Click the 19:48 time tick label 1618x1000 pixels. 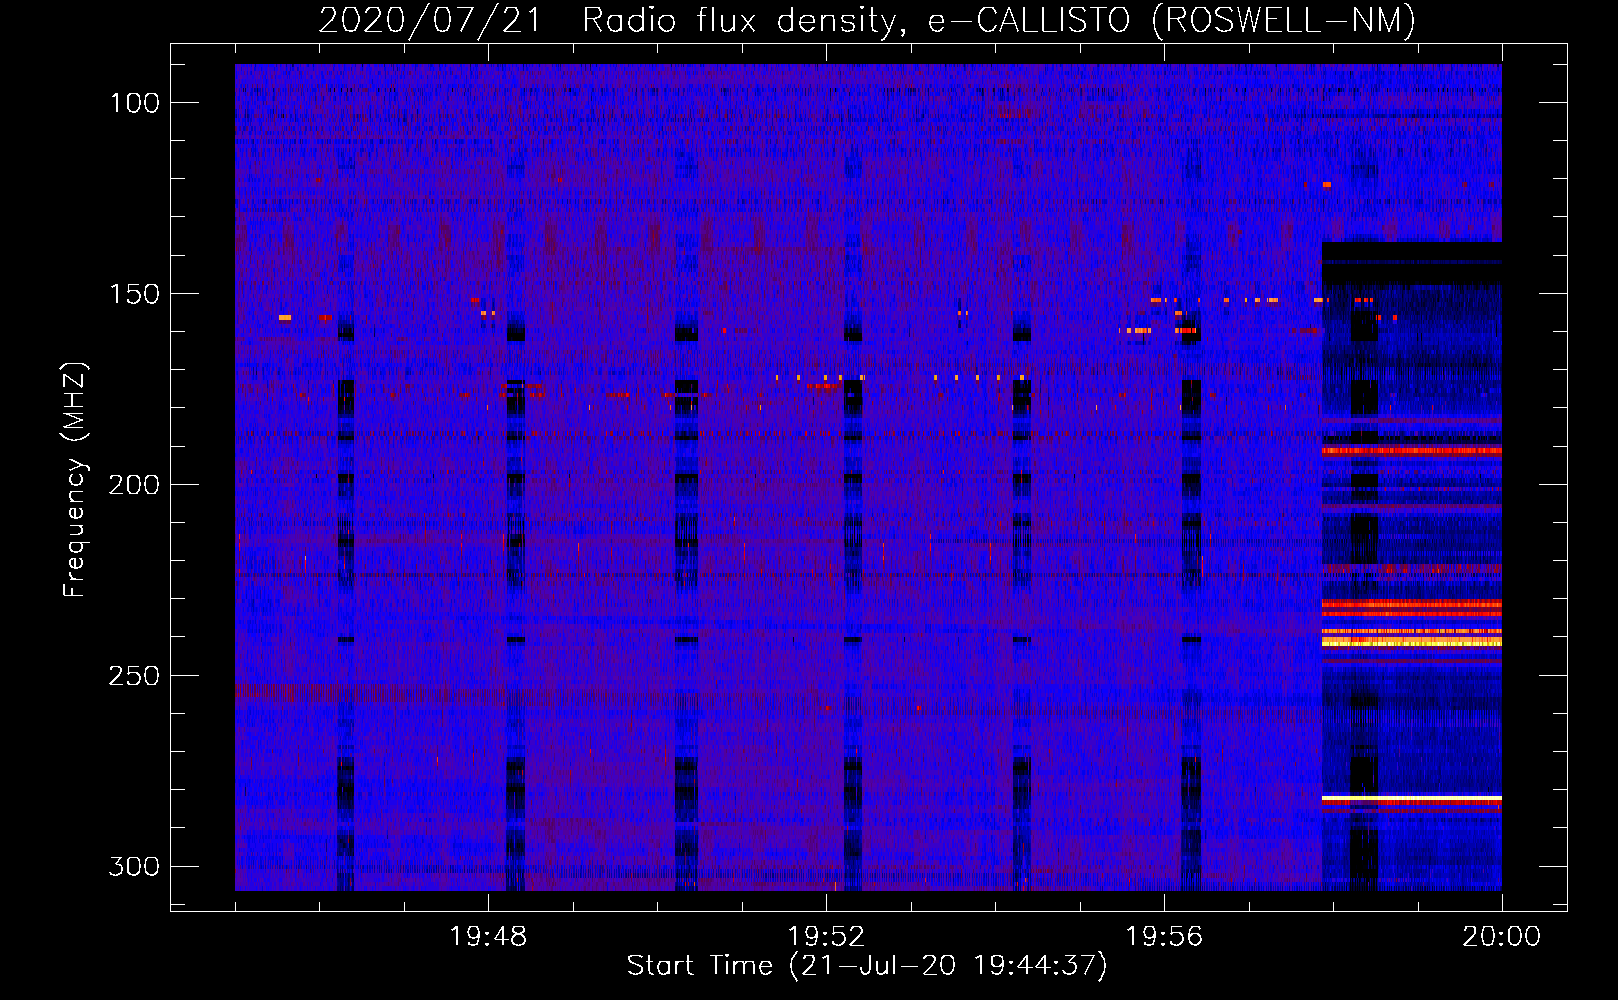point(488,937)
